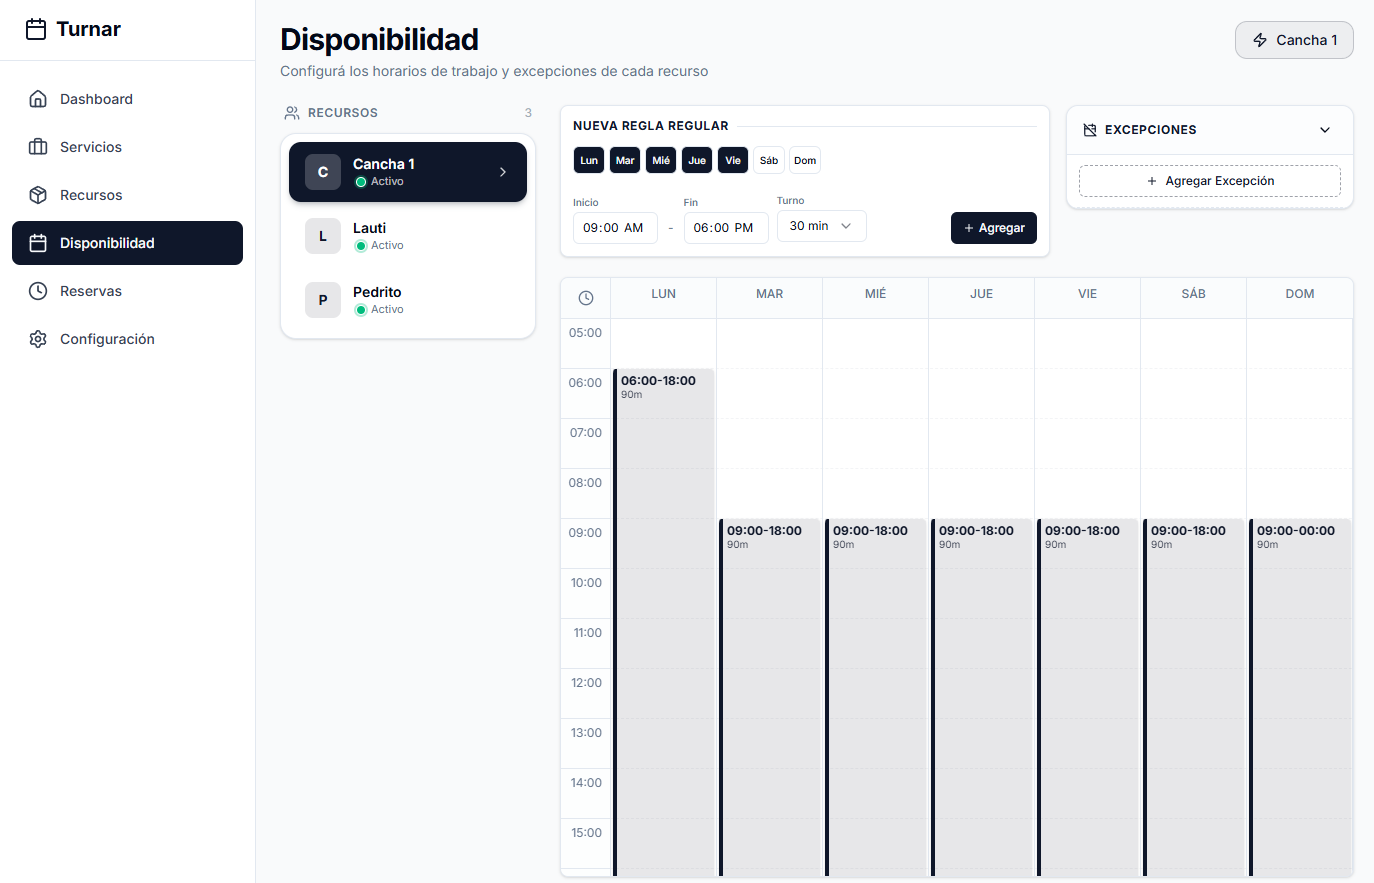The image size is (1374, 883).
Task: Click the Cancha 1 resource chevron arrow
Action: click(x=502, y=172)
